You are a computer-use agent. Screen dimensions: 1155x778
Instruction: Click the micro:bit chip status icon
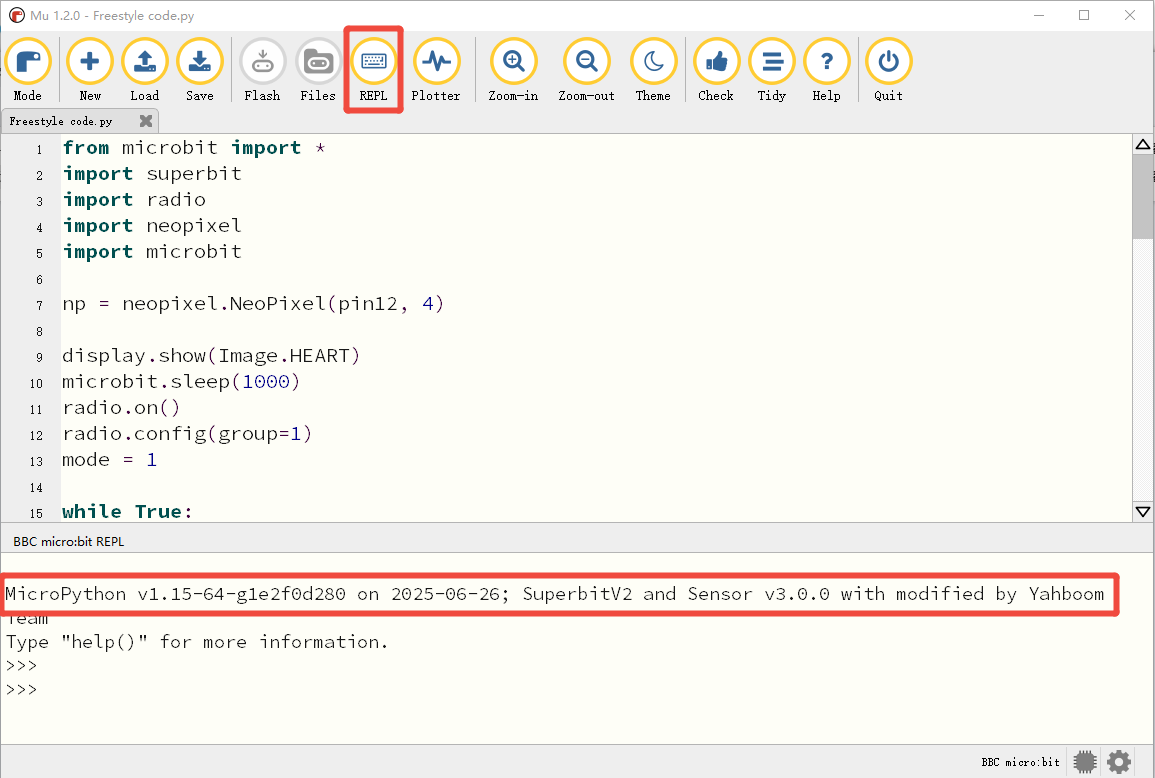[x=1085, y=762]
